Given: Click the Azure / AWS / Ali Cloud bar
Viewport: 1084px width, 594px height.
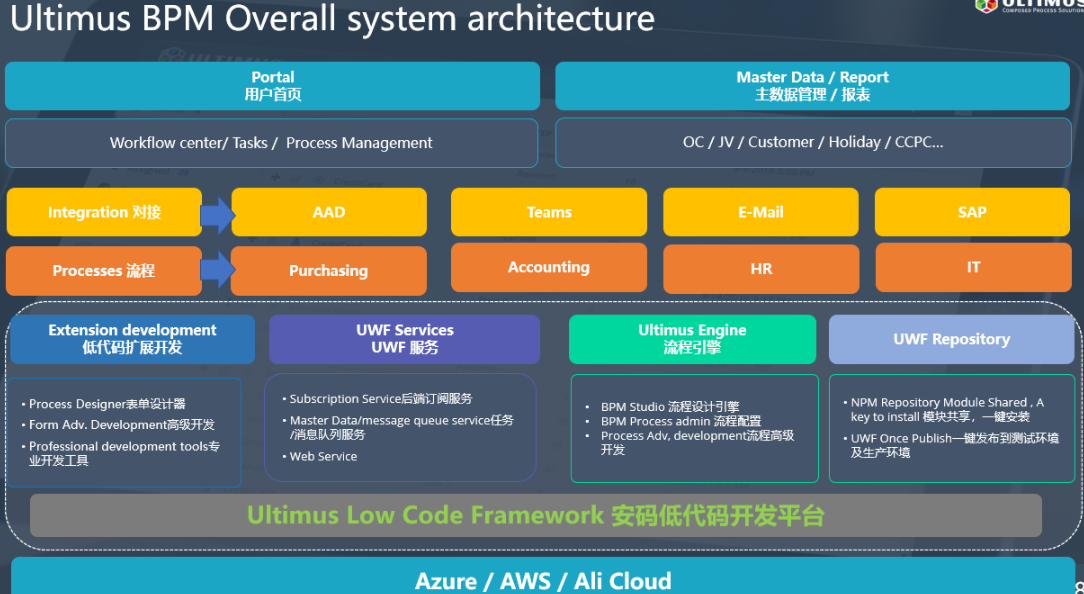Looking at the screenshot, I should pos(543,577).
